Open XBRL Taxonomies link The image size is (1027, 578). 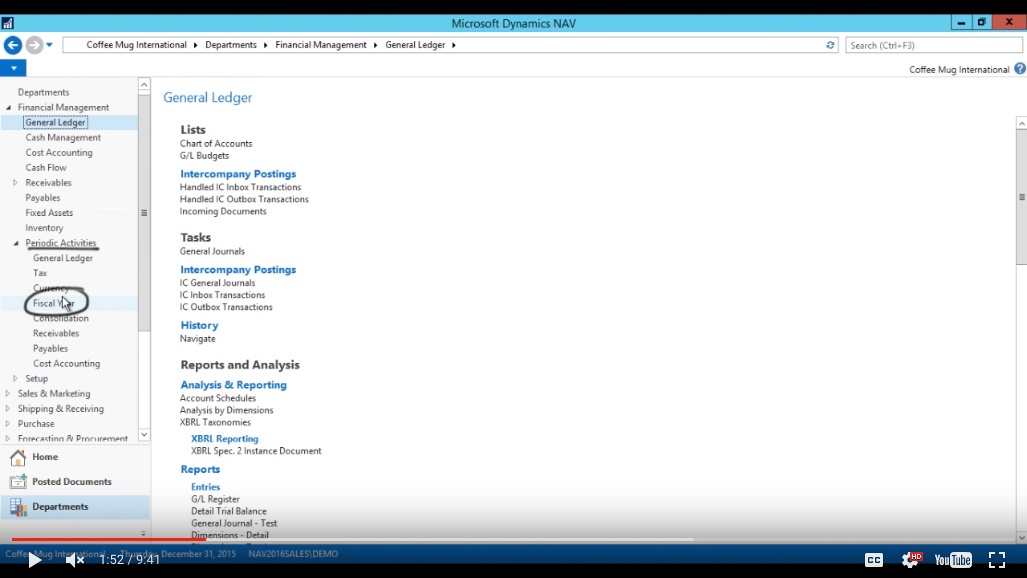pyautogui.click(x=215, y=423)
